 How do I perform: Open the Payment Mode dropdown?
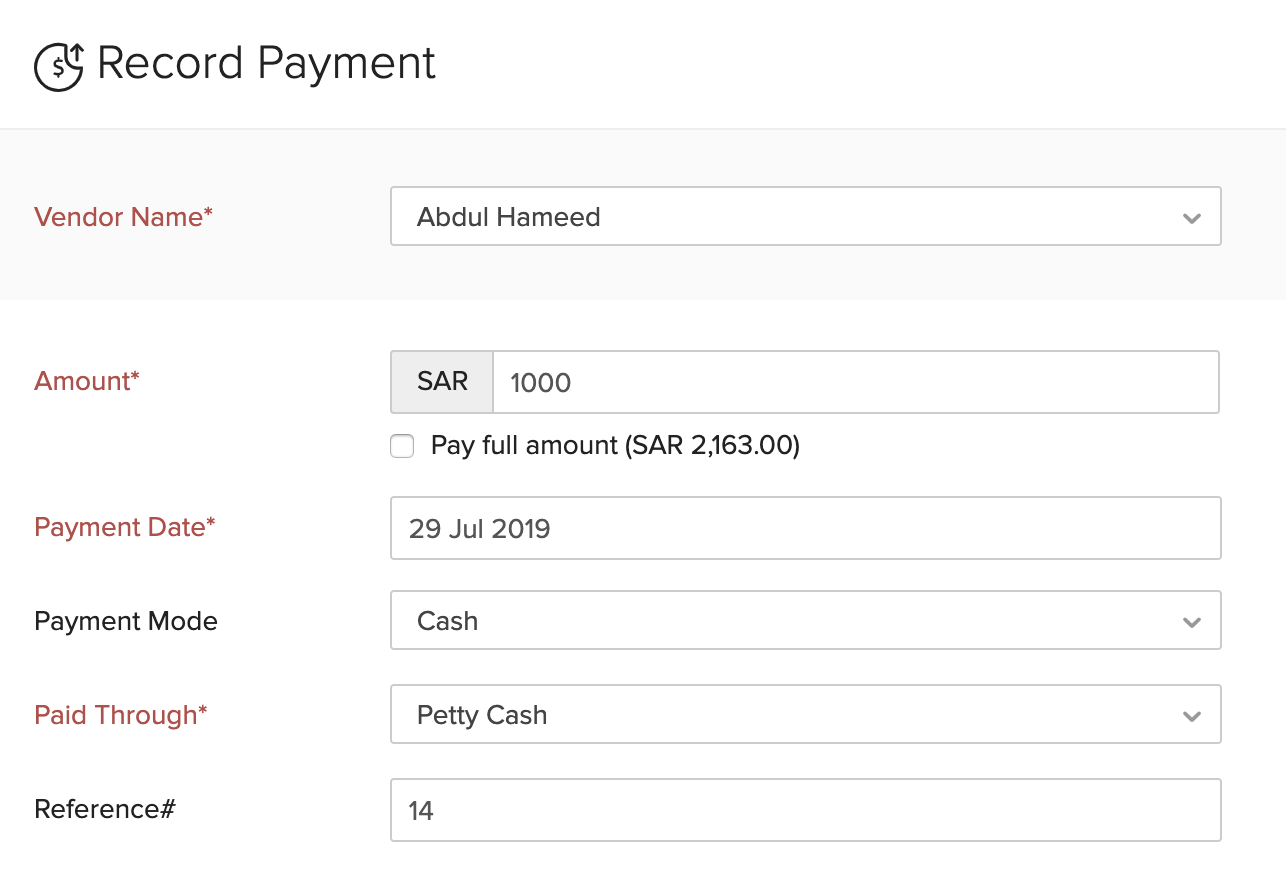tap(1191, 620)
